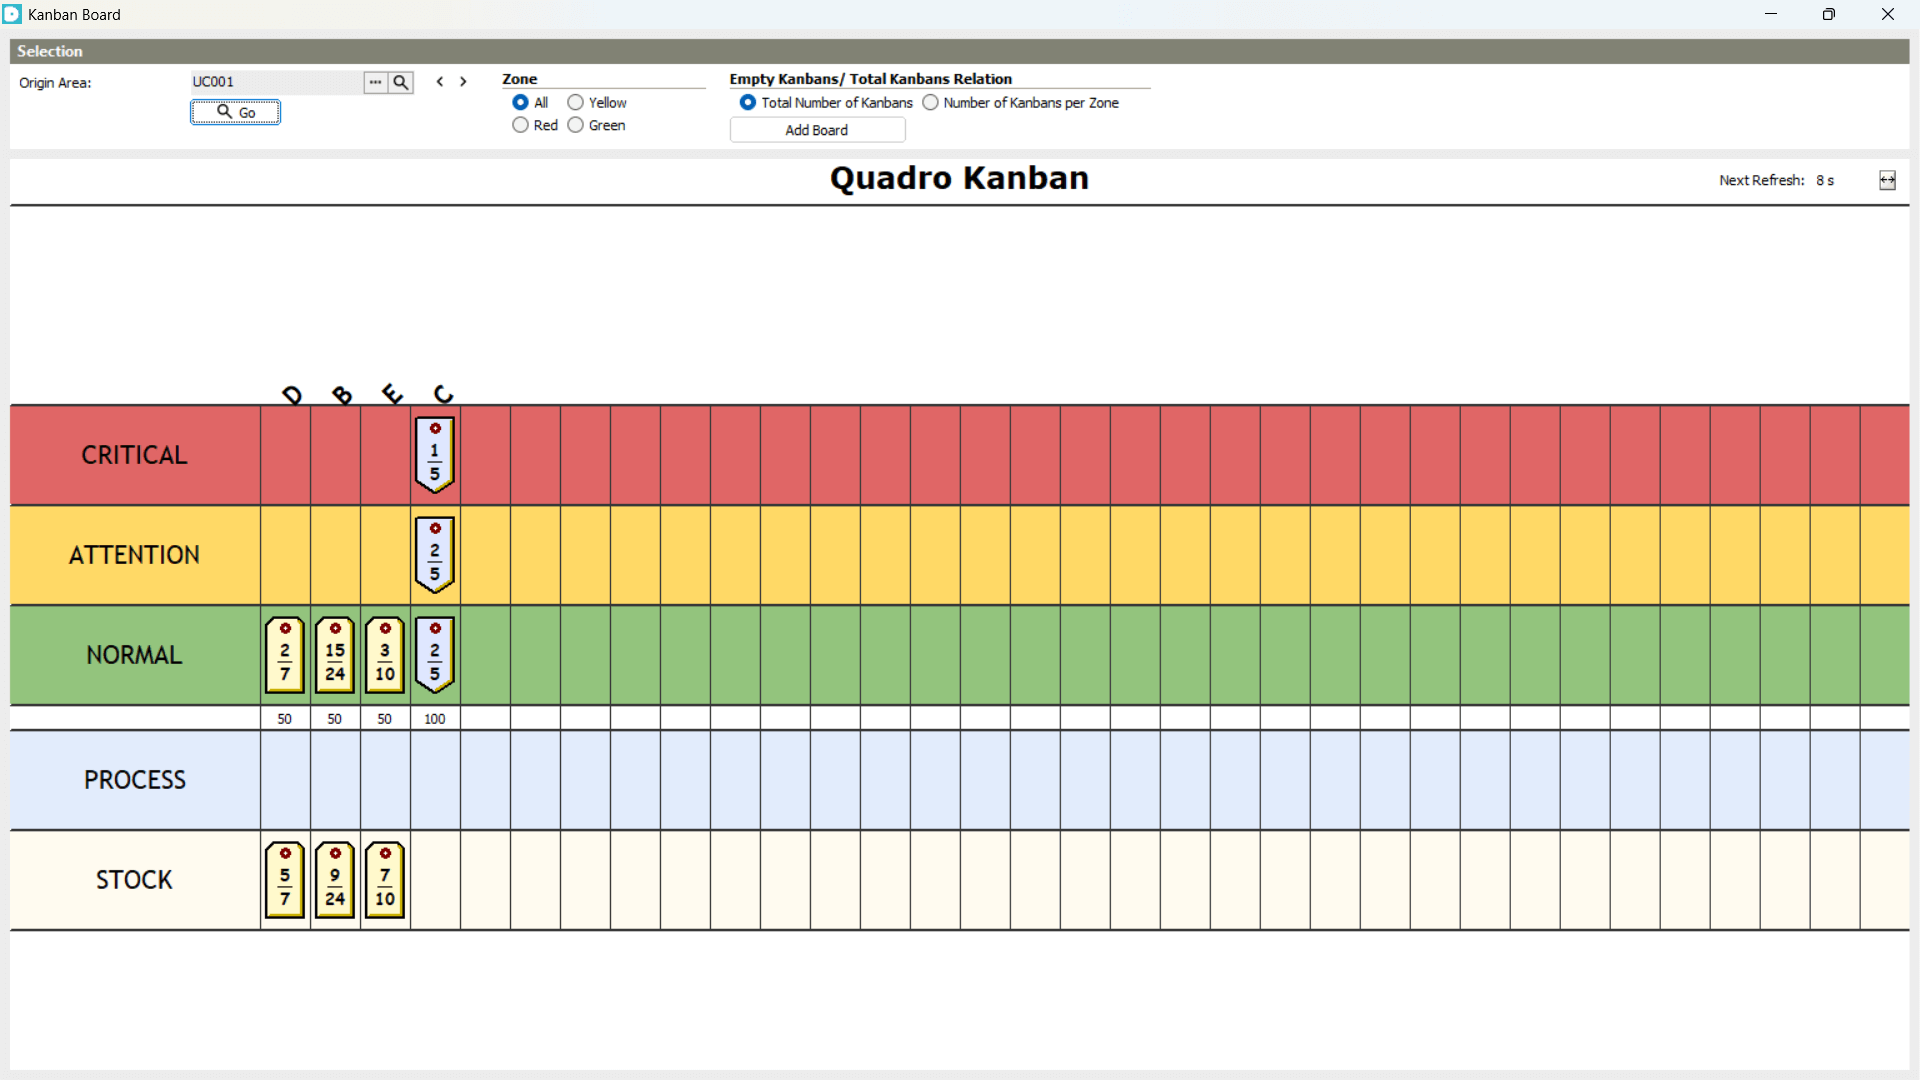Go to next origin area arrow
1920x1080 pixels.
[463, 82]
